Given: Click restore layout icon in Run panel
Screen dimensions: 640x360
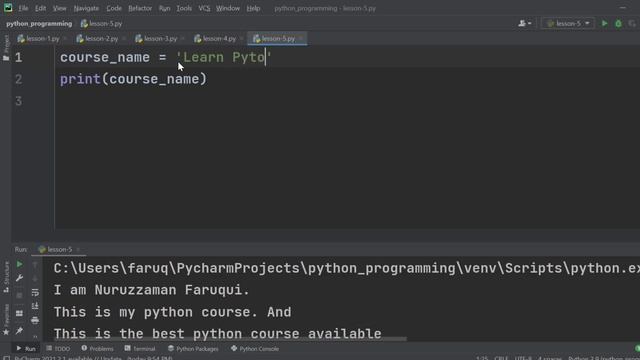Looking at the screenshot, I should click(19, 313).
